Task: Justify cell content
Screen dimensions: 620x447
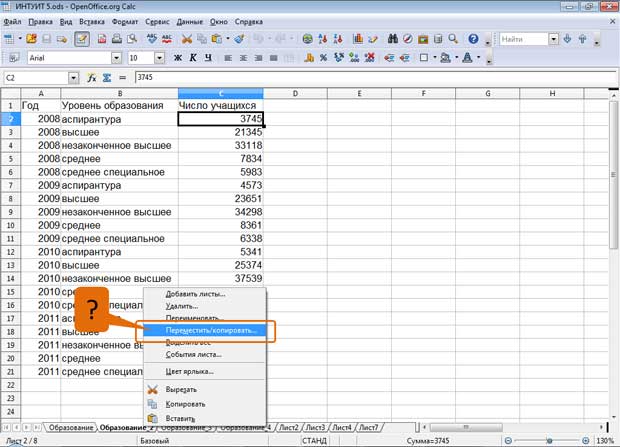Action: point(273,58)
